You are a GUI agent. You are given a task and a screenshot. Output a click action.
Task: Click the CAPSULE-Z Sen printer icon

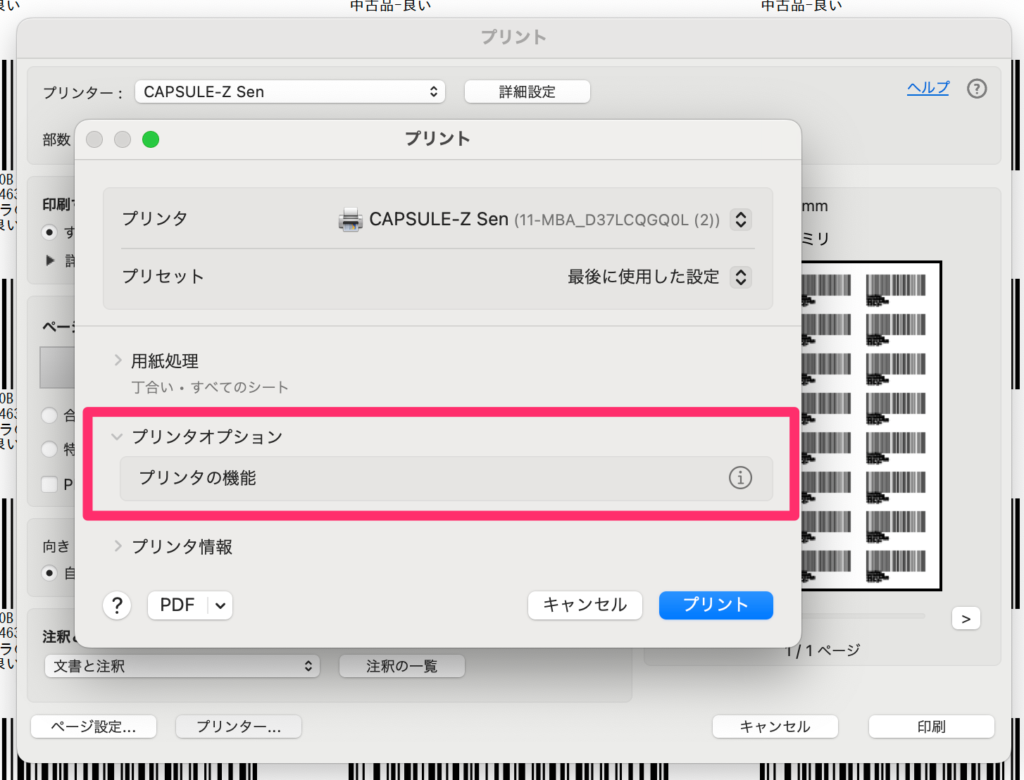(350, 219)
